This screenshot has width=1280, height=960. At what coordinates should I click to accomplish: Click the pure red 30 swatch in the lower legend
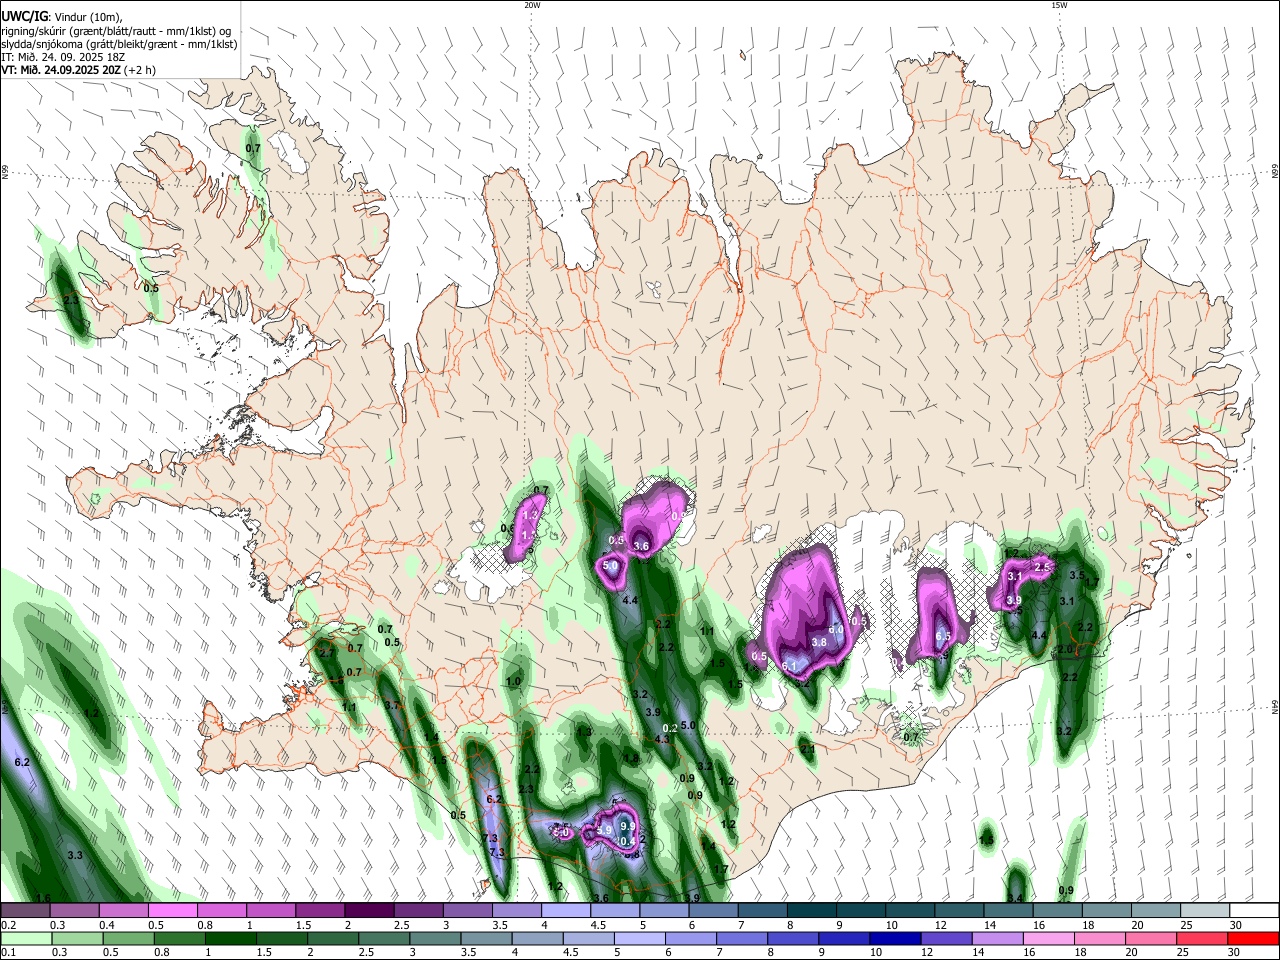pyautogui.click(x=1253, y=938)
